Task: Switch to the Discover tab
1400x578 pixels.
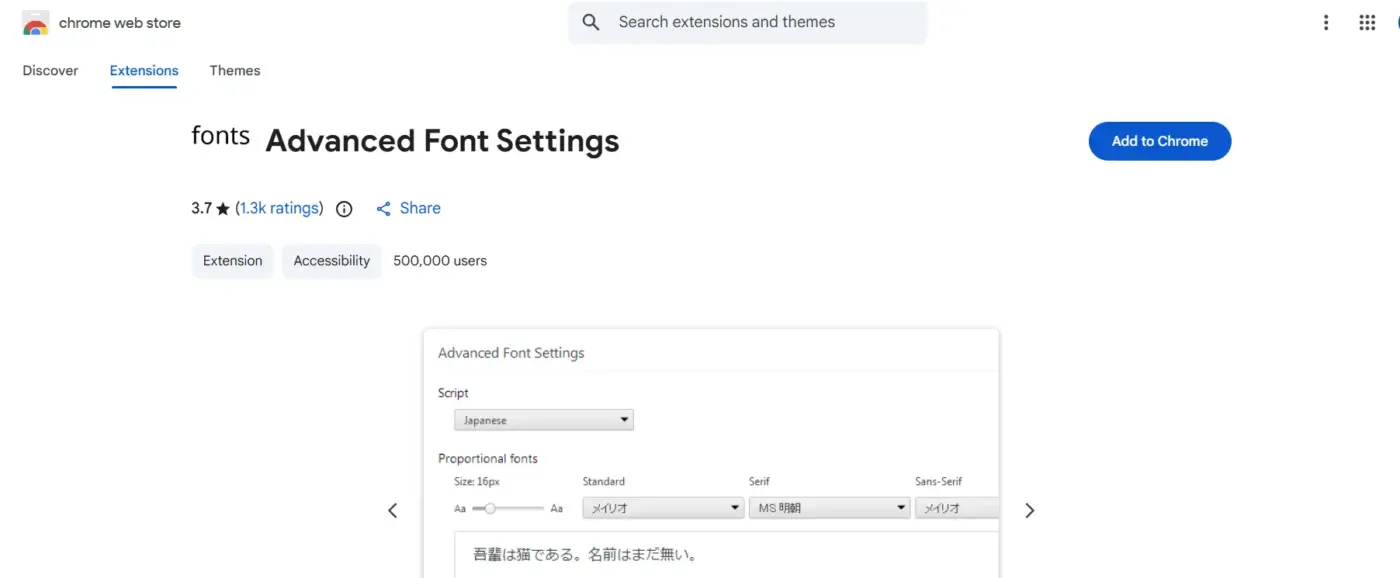Action: coord(50,71)
